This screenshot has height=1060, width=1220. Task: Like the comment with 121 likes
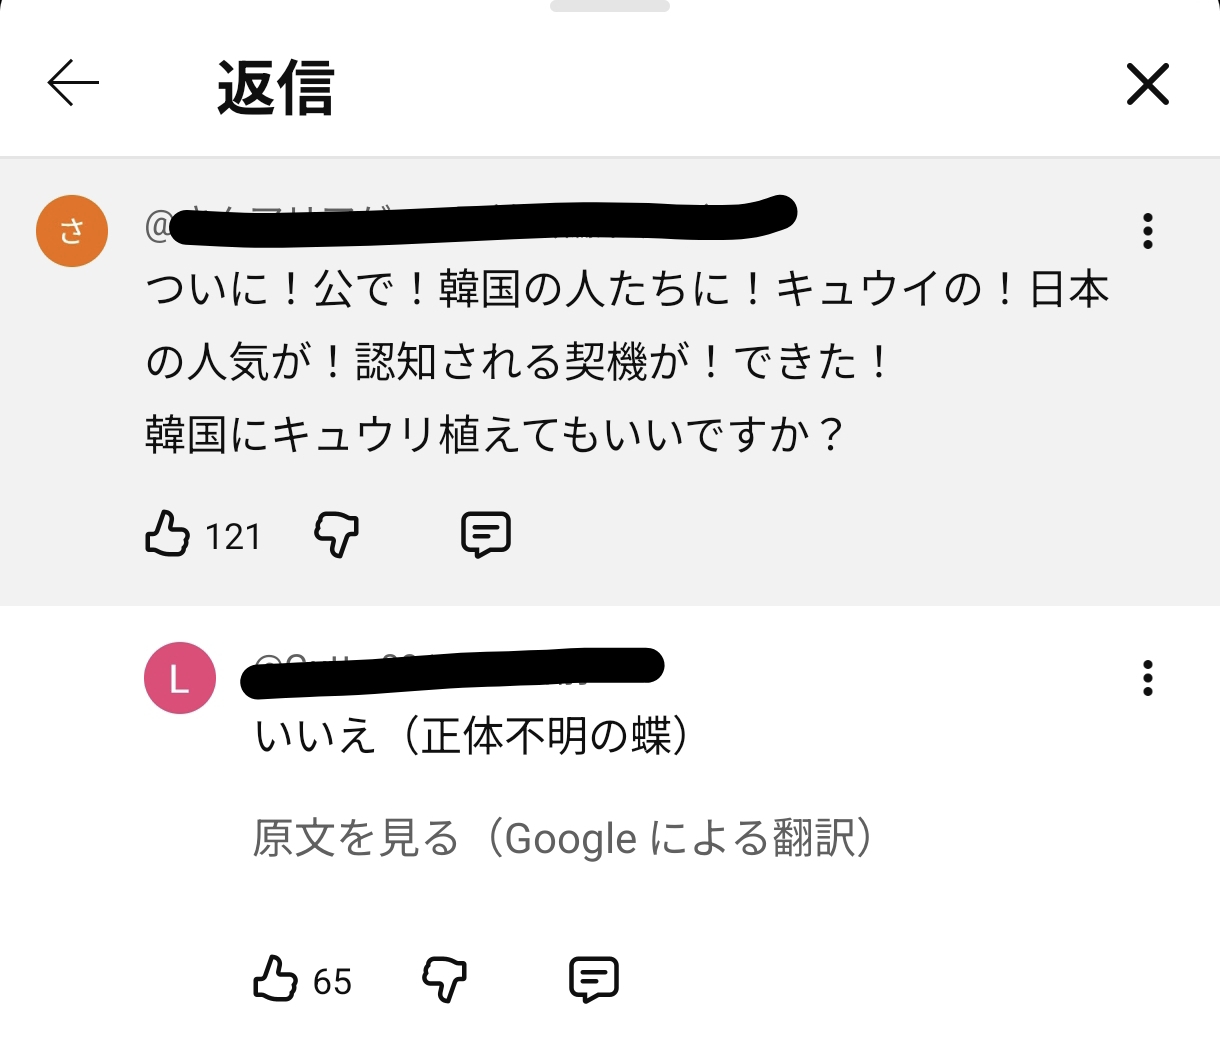(167, 534)
